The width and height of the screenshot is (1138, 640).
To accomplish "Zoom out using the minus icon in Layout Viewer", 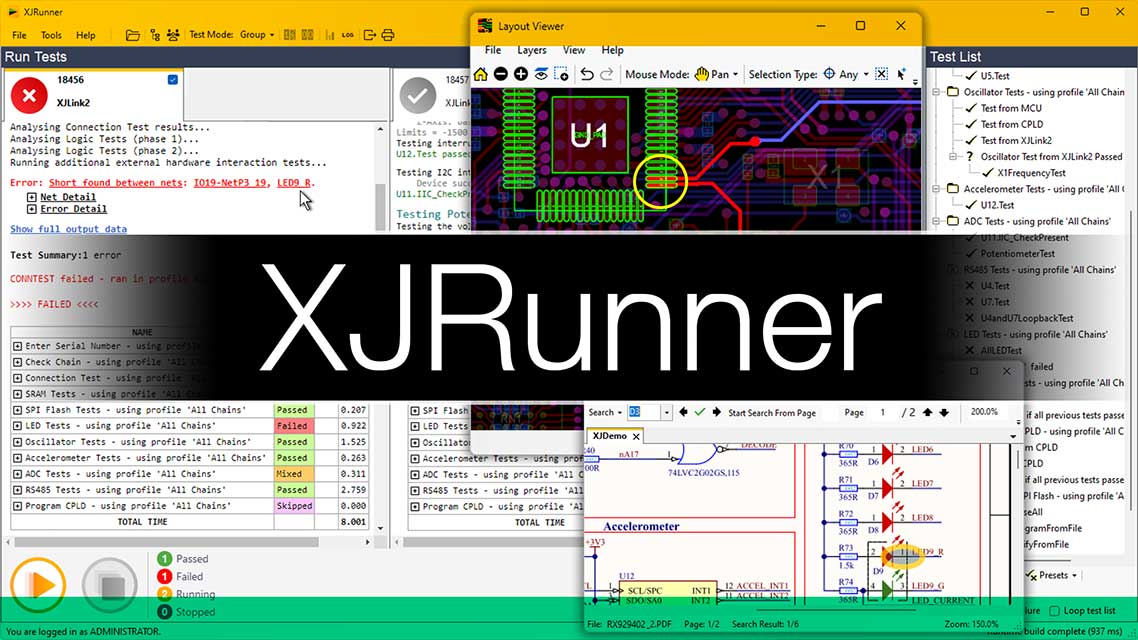I will pyautogui.click(x=501, y=74).
